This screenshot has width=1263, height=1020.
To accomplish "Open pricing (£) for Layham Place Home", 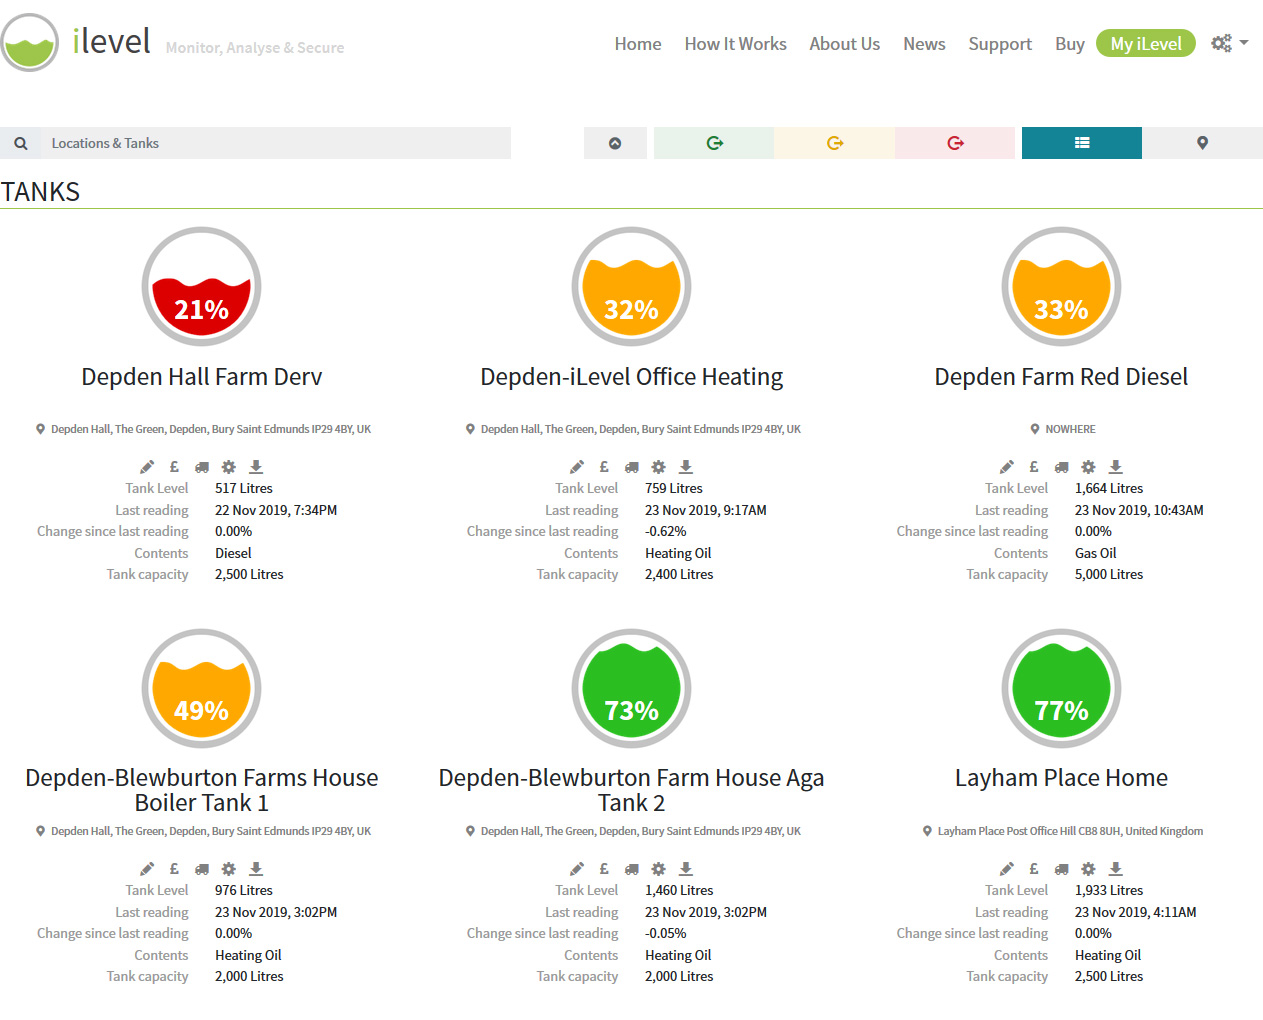I will click(x=1034, y=869).
